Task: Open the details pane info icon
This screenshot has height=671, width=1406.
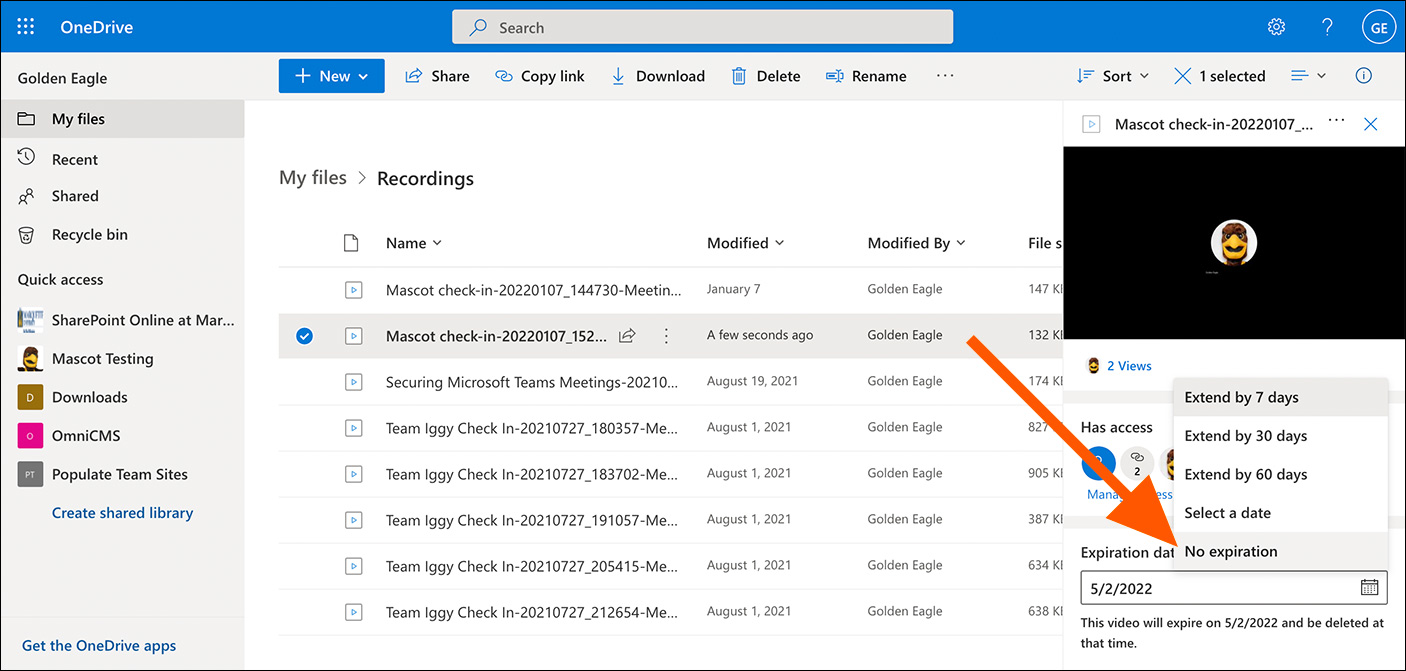Action: [1363, 76]
